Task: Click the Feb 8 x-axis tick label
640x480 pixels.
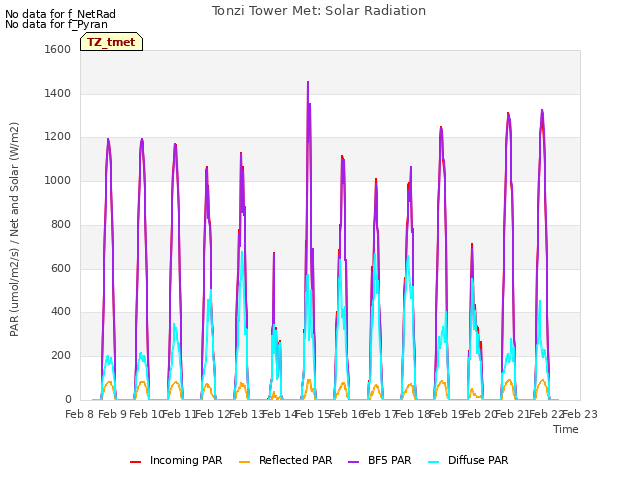Action: pos(80,414)
